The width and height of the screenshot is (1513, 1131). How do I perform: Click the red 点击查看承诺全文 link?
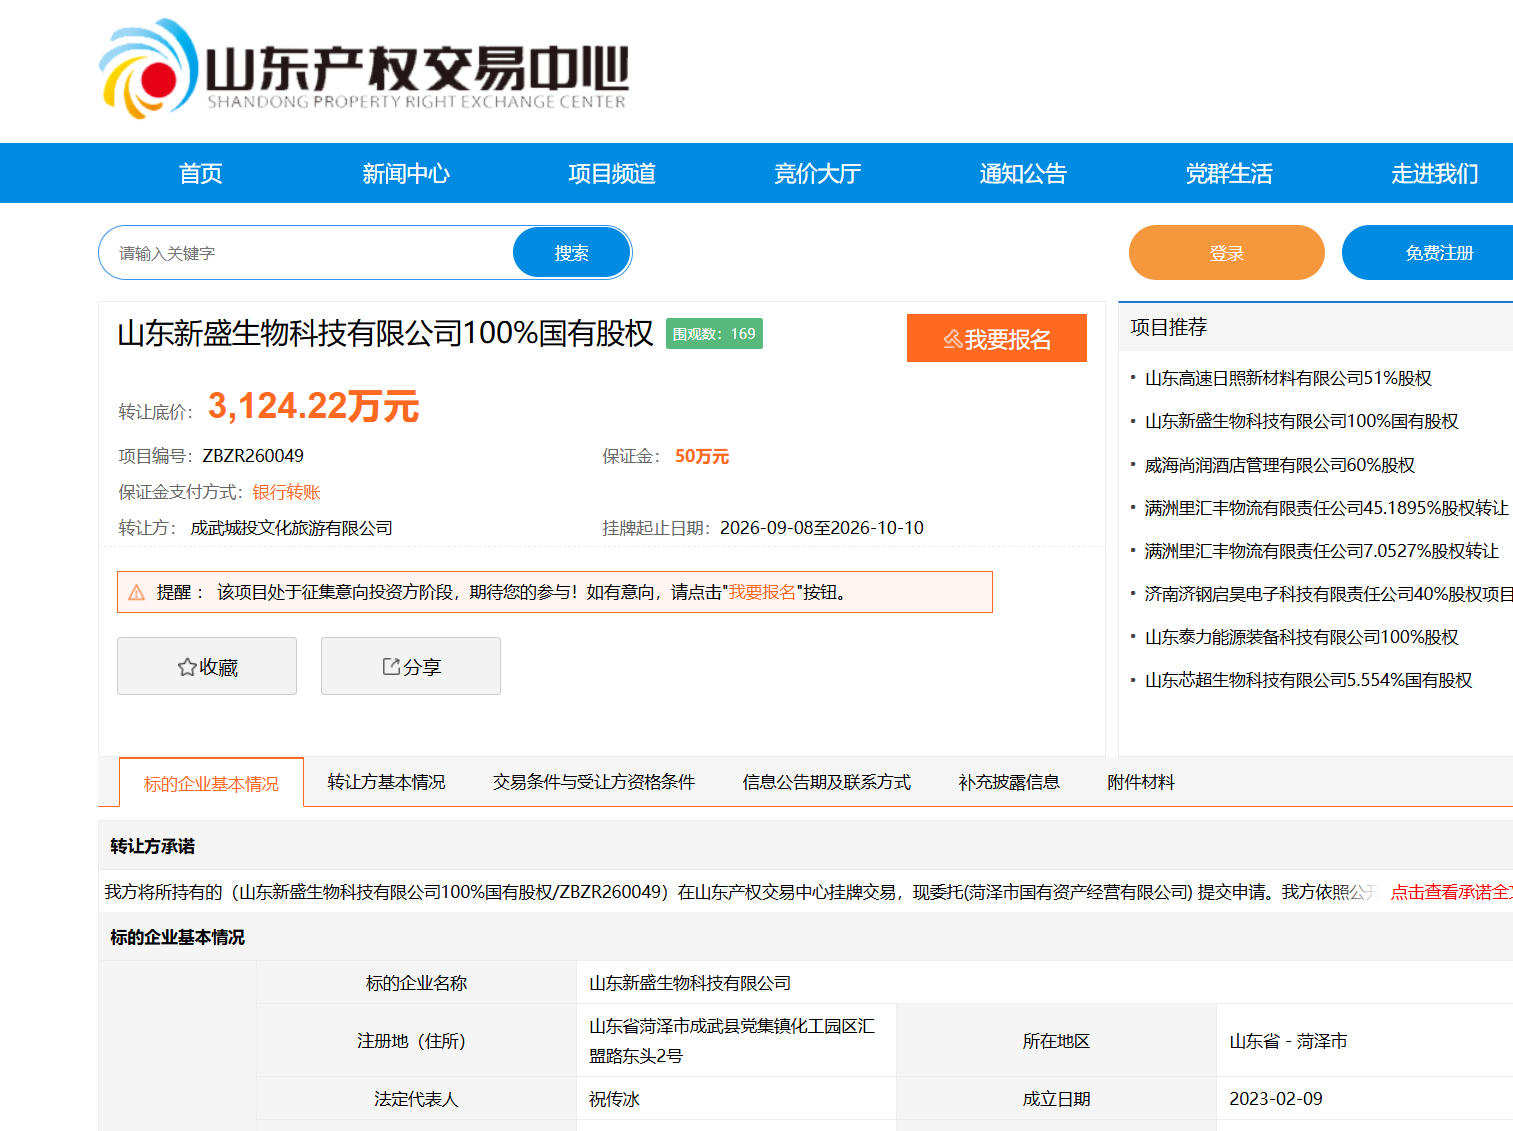[x=1451, y=892]
